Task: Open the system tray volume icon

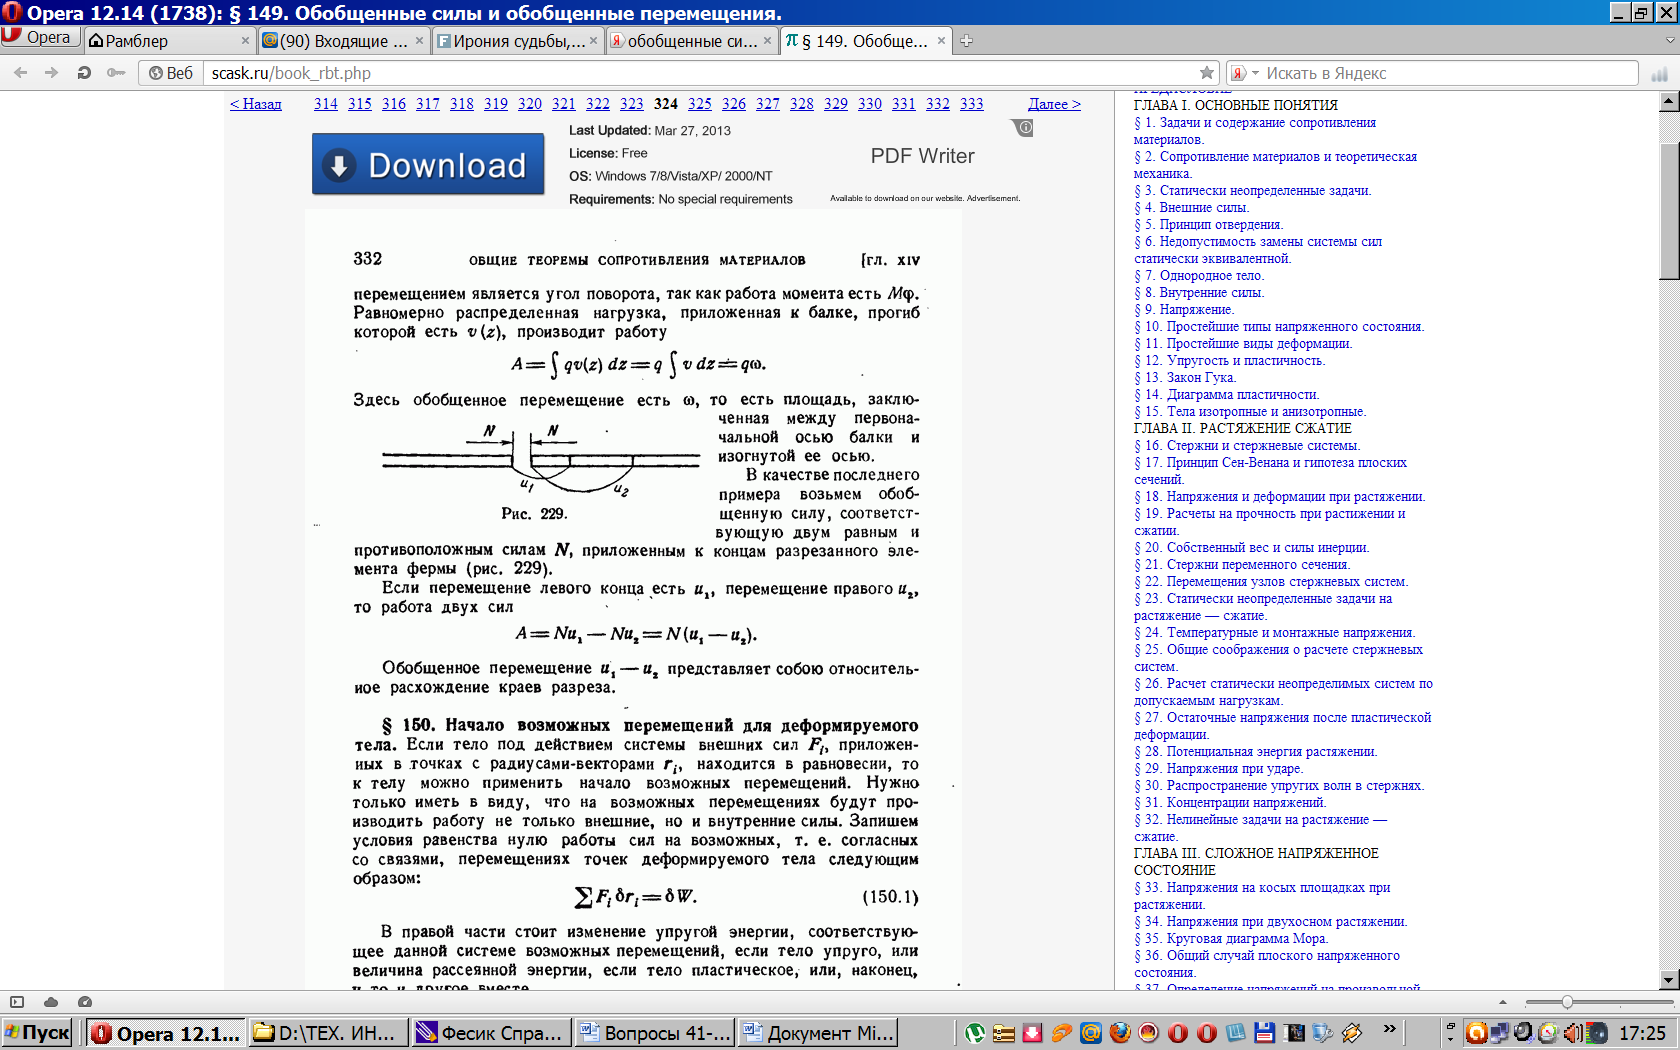Action: (1572, 1033)
